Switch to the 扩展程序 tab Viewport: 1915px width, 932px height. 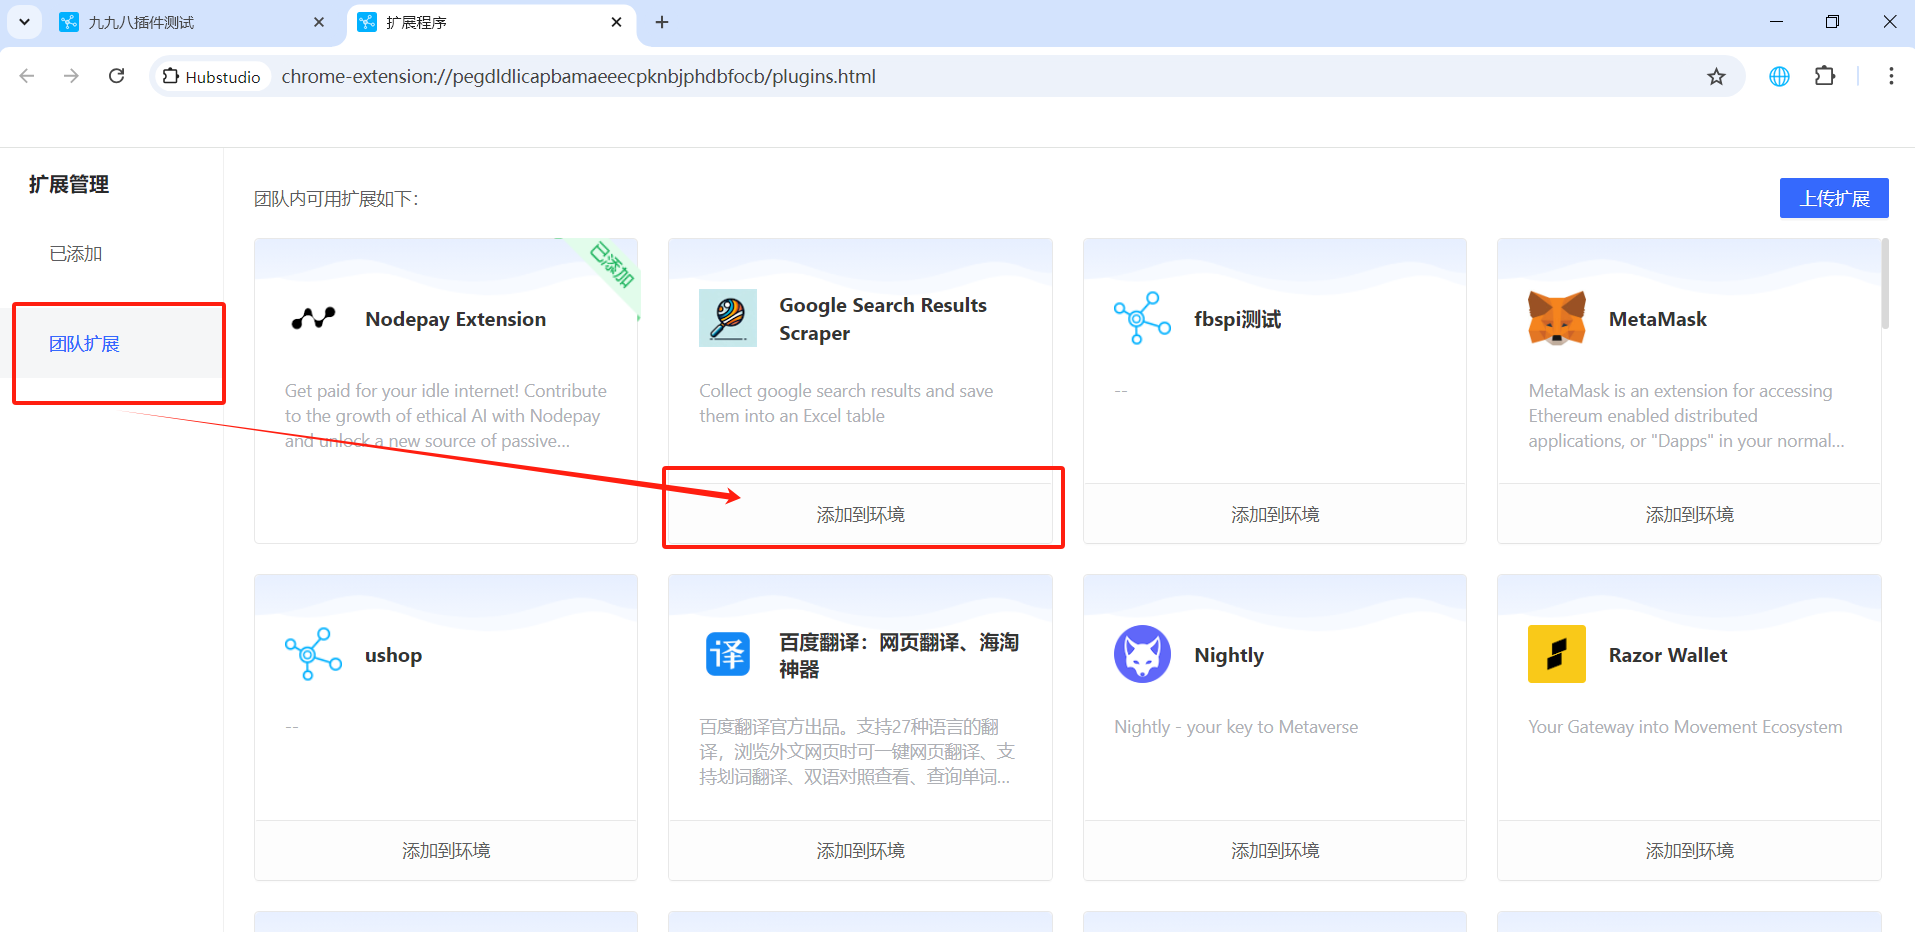click(492, 22)
